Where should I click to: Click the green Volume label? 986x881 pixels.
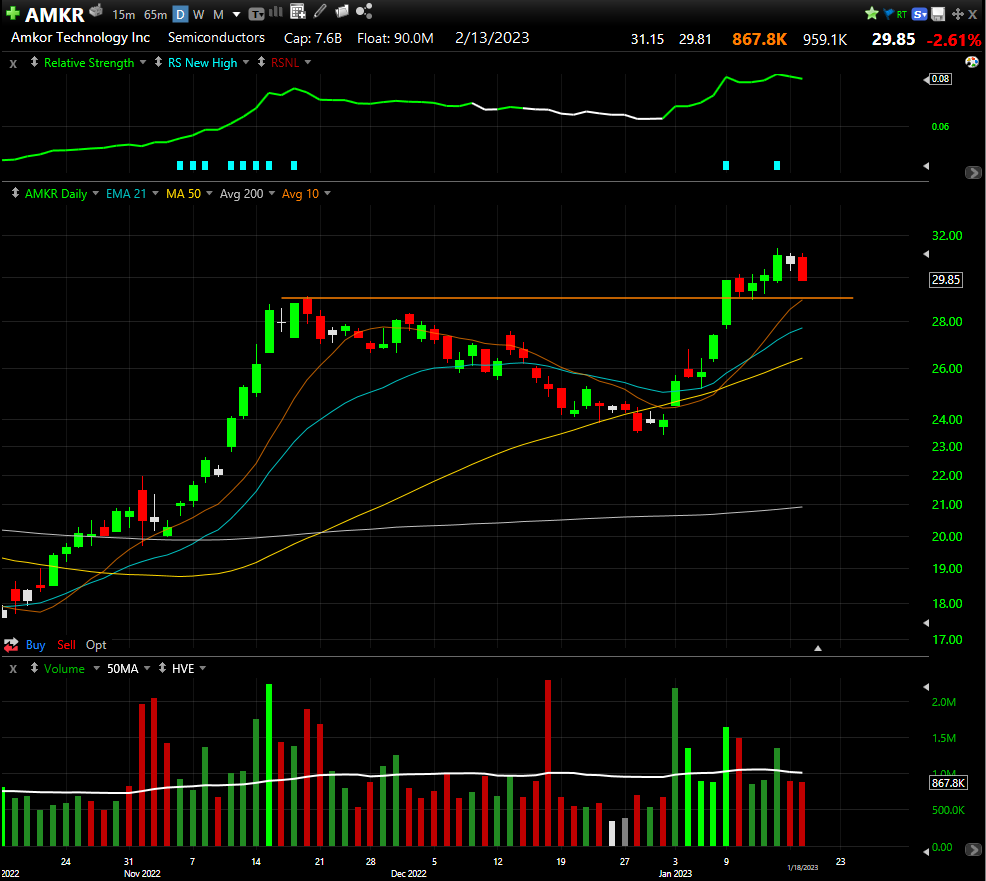pos(64,668)
